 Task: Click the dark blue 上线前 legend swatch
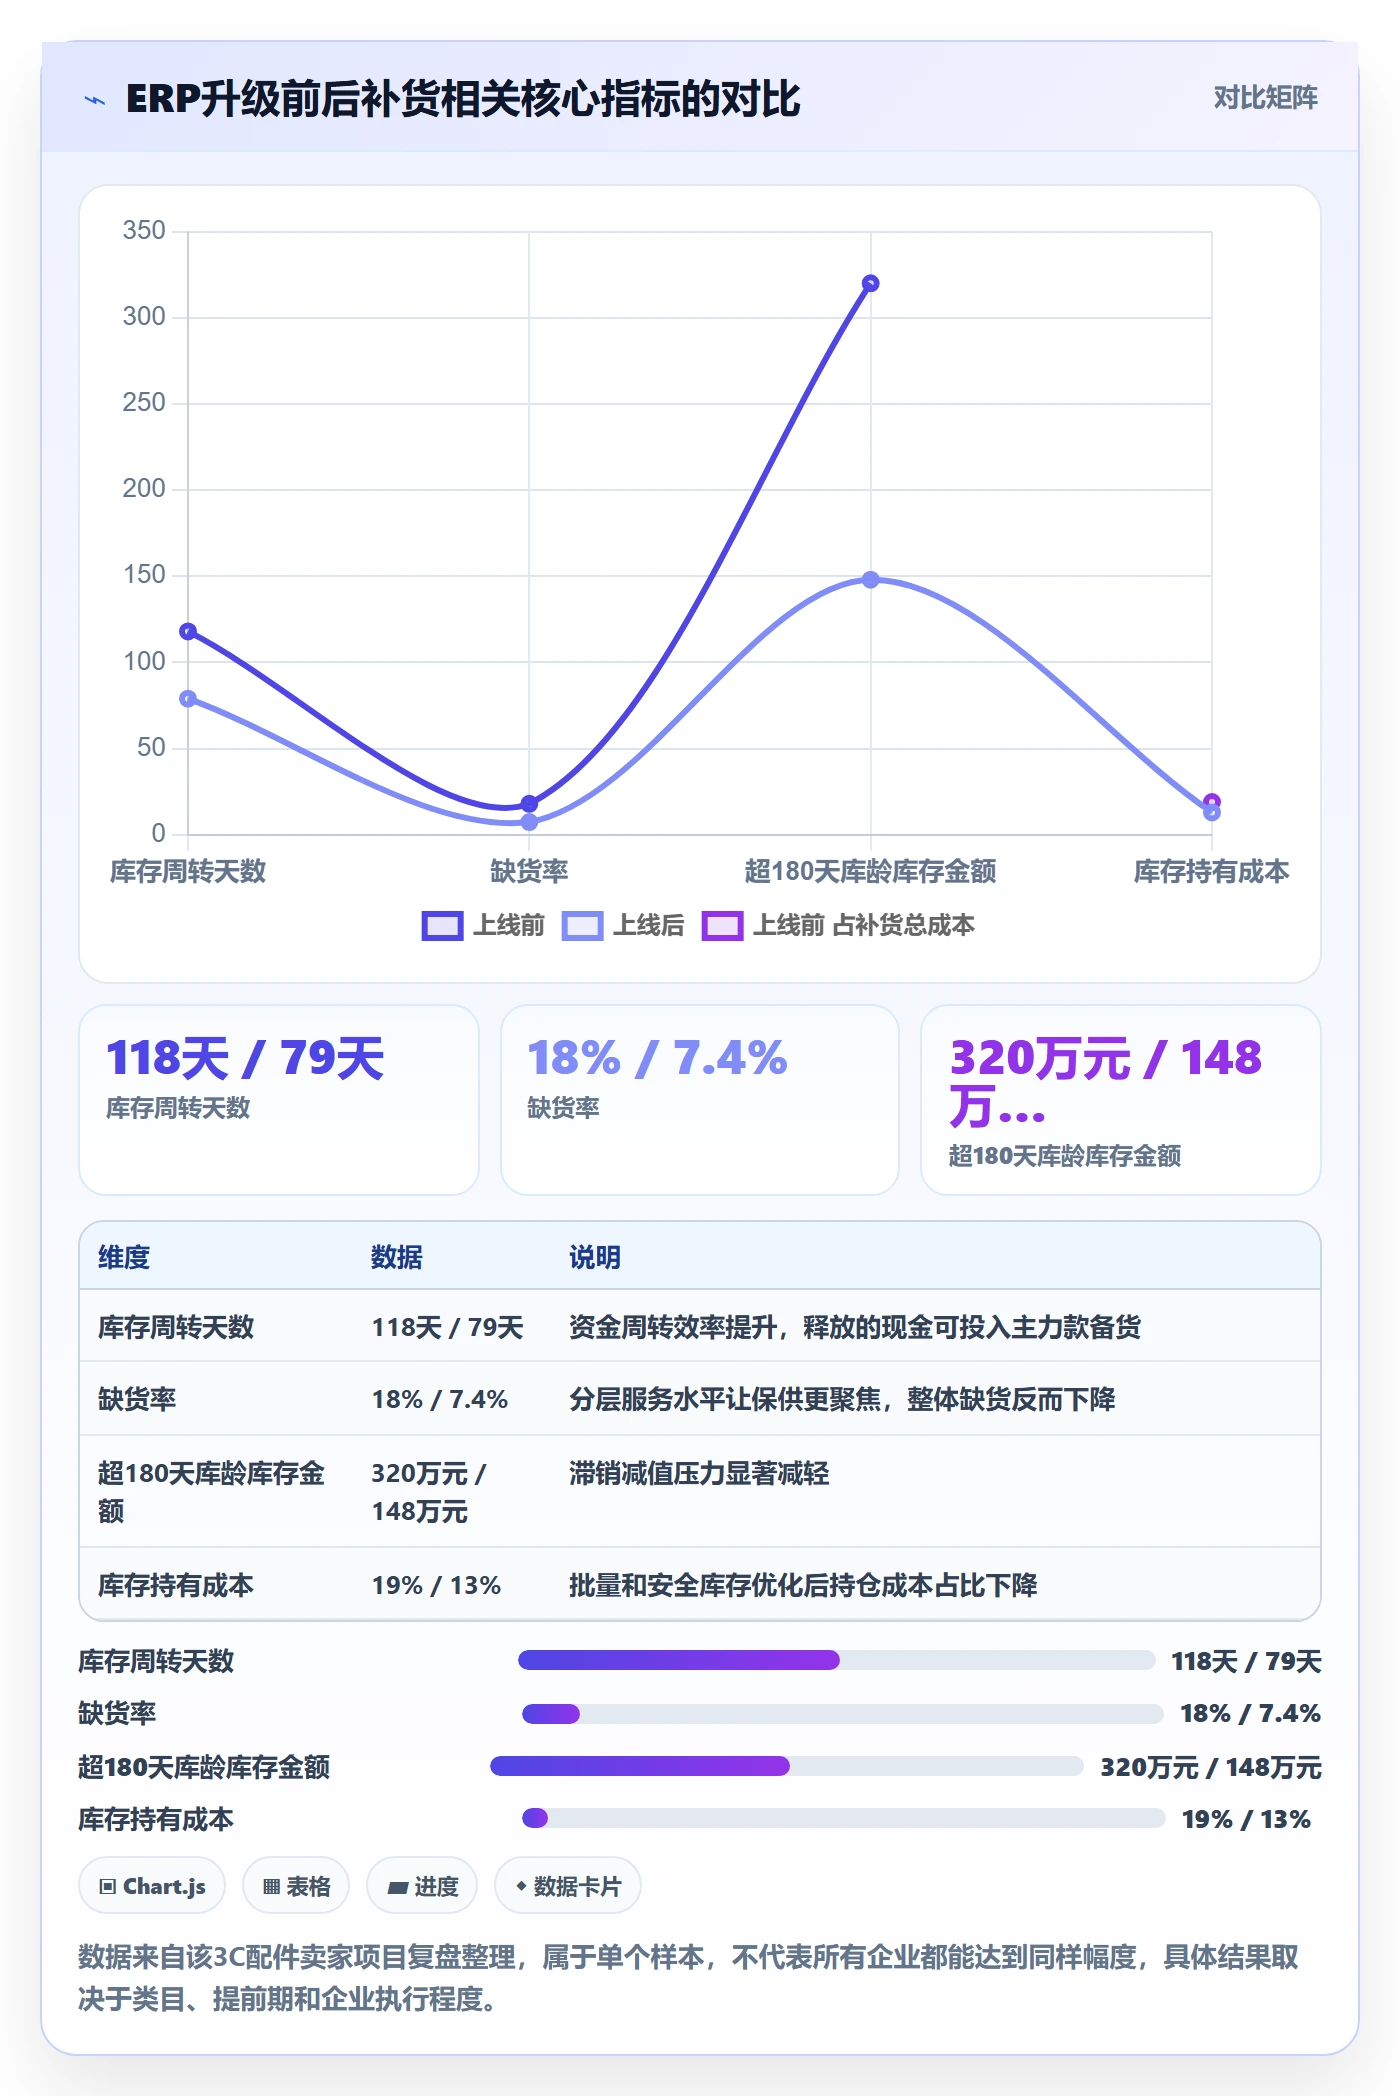coord(442,926)
